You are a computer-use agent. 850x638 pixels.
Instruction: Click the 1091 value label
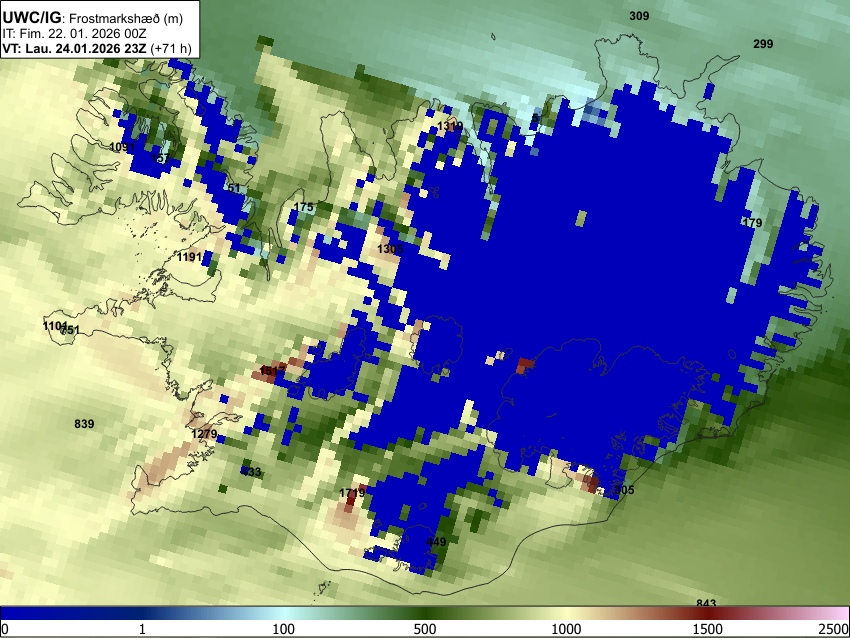click(123, 147)
